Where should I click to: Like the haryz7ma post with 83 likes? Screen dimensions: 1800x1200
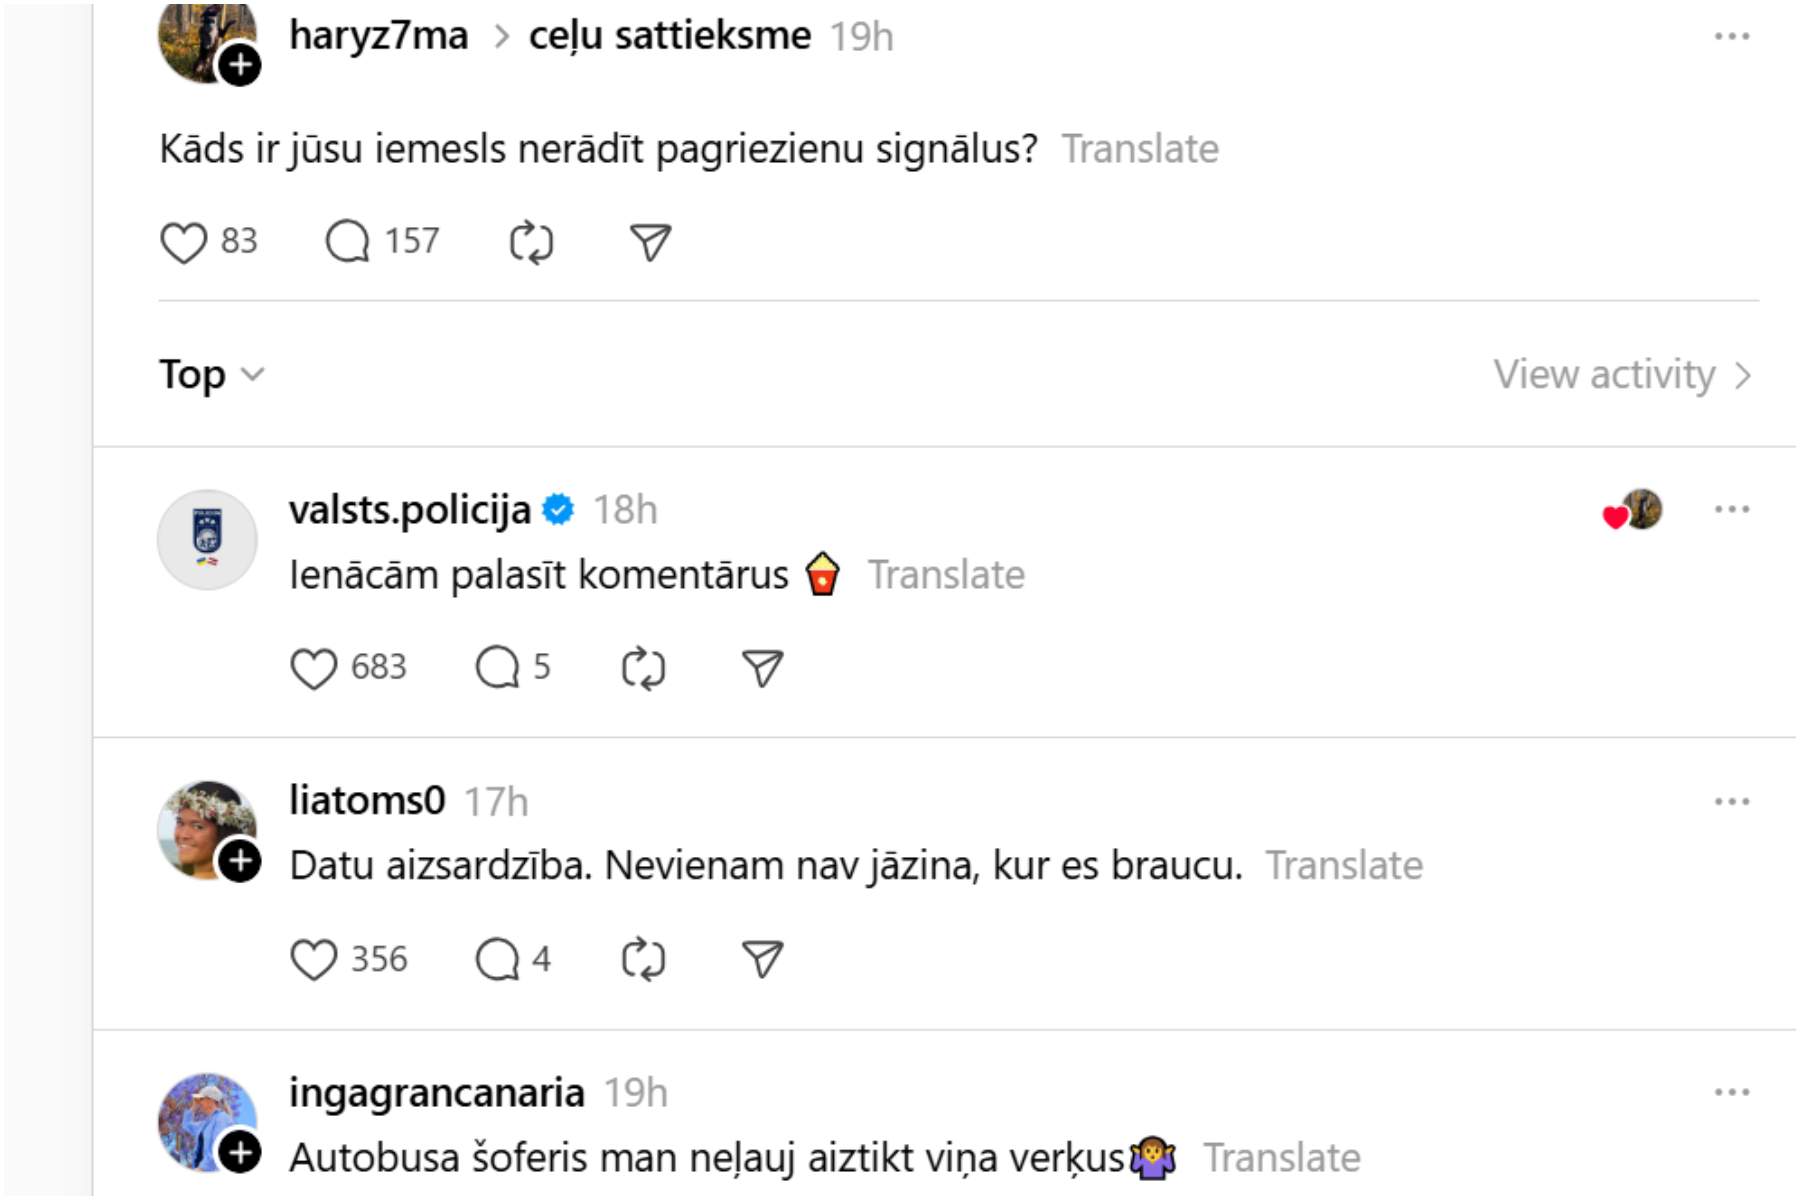tap(184, 242)
